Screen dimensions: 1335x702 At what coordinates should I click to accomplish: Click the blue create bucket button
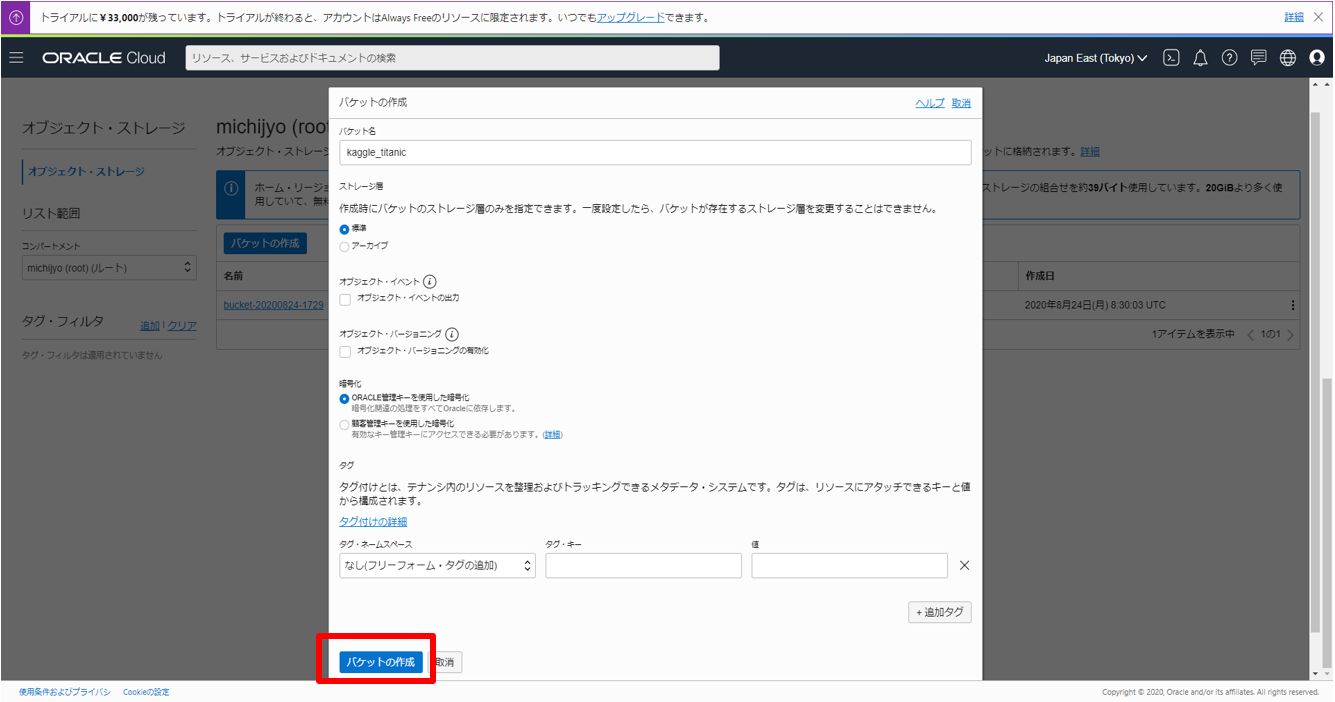(x=380, y=662)
